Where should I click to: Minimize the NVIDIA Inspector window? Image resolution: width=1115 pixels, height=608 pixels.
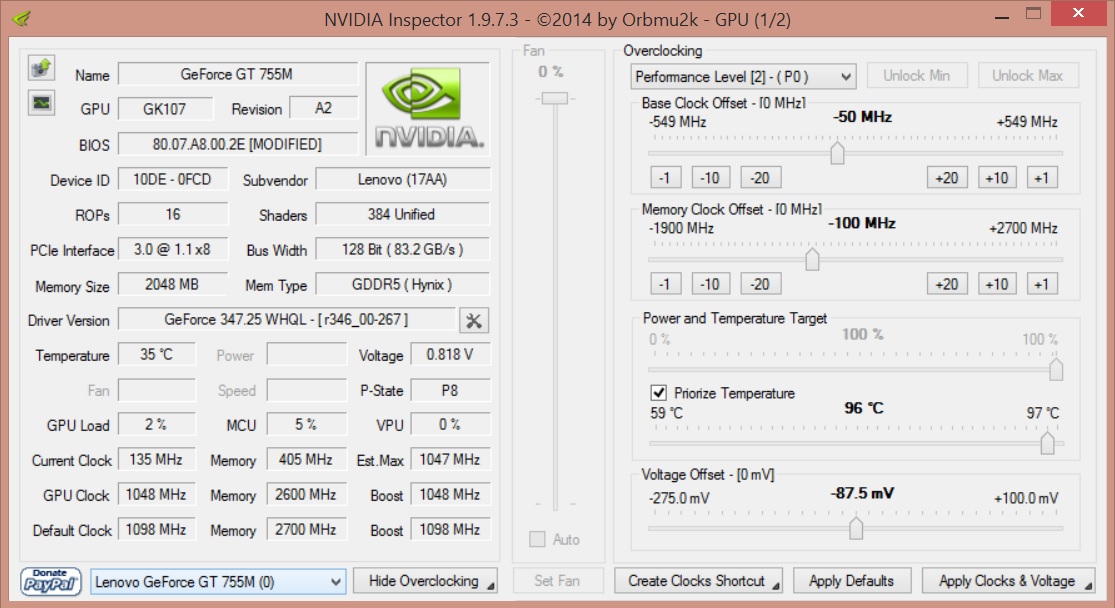coord(1002,16)
